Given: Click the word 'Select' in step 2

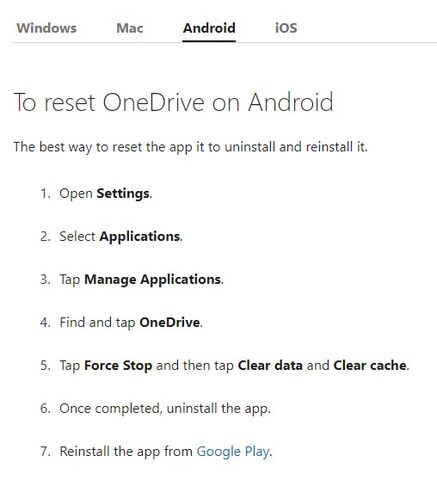Looking at the screenshot, I should tap(77, 237).
